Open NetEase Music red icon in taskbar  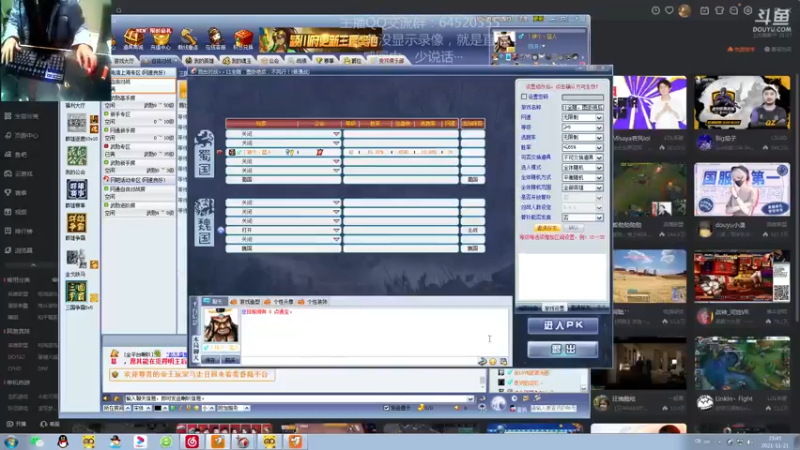coord(192,441)
